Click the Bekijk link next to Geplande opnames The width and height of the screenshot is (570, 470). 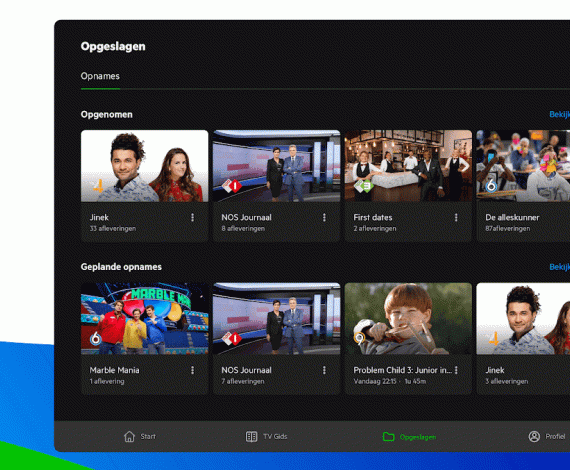pos(559,267)
